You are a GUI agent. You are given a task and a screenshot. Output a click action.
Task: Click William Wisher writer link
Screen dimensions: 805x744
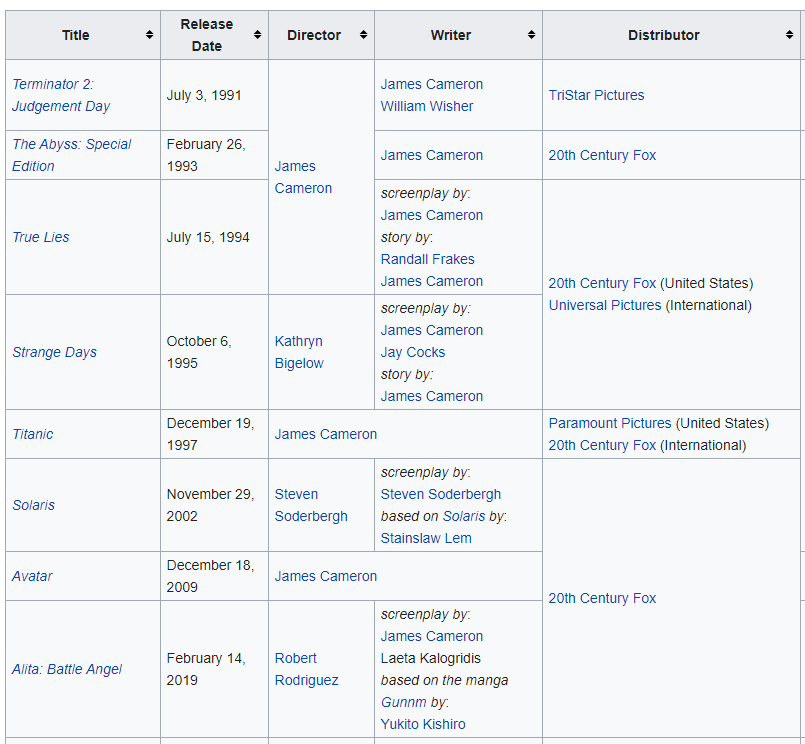coord(427,106)
